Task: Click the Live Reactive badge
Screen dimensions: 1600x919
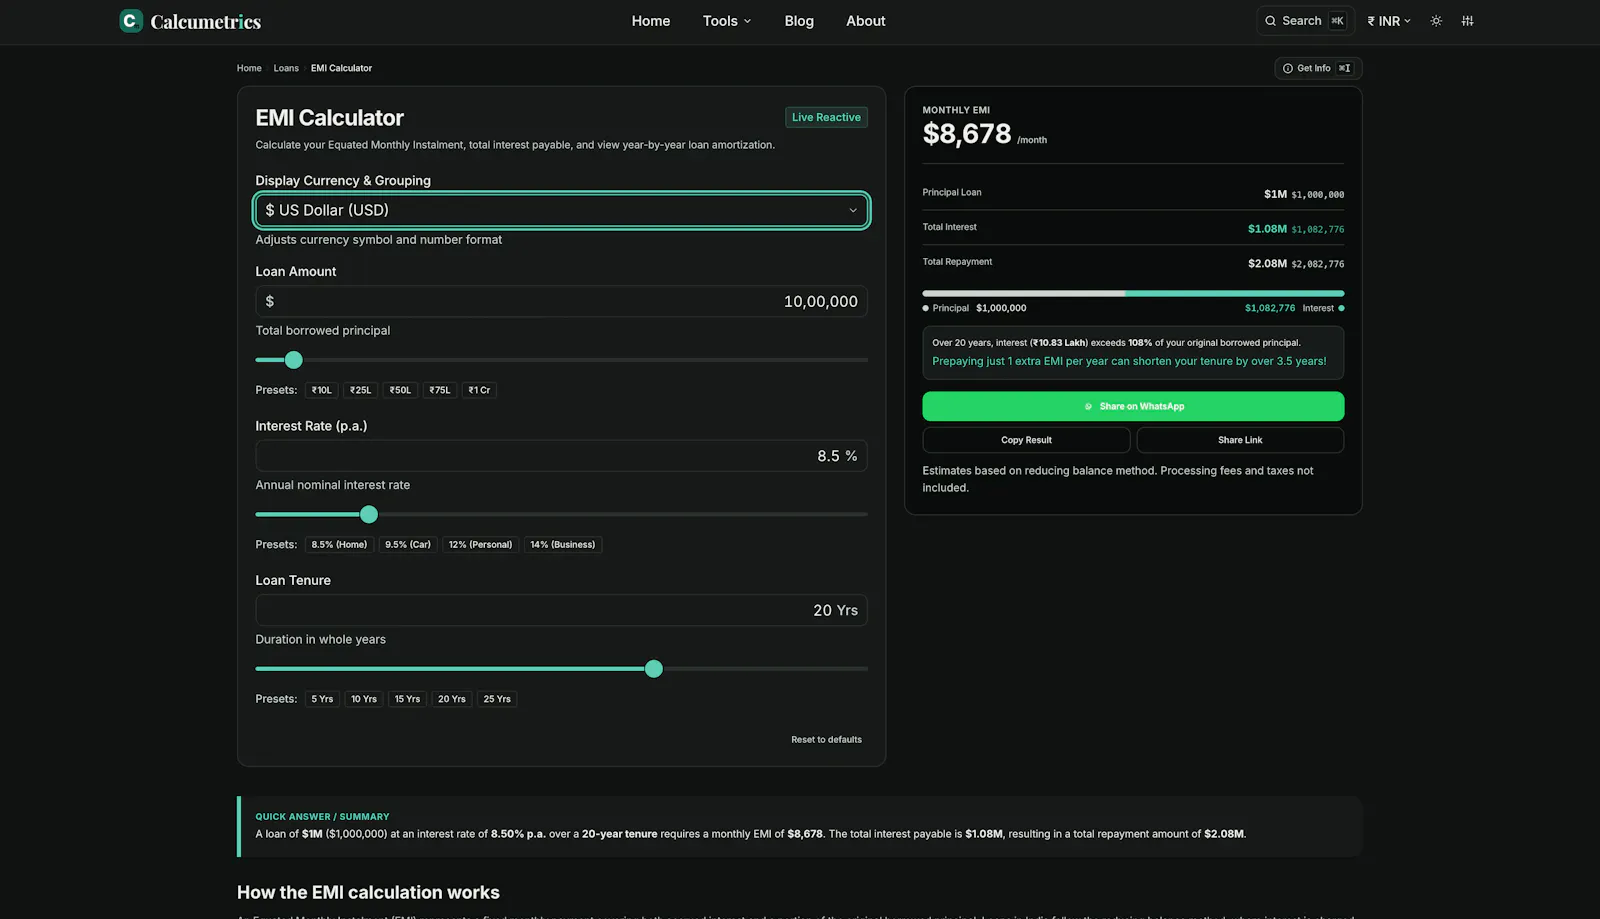Action: tap(826, 117)
